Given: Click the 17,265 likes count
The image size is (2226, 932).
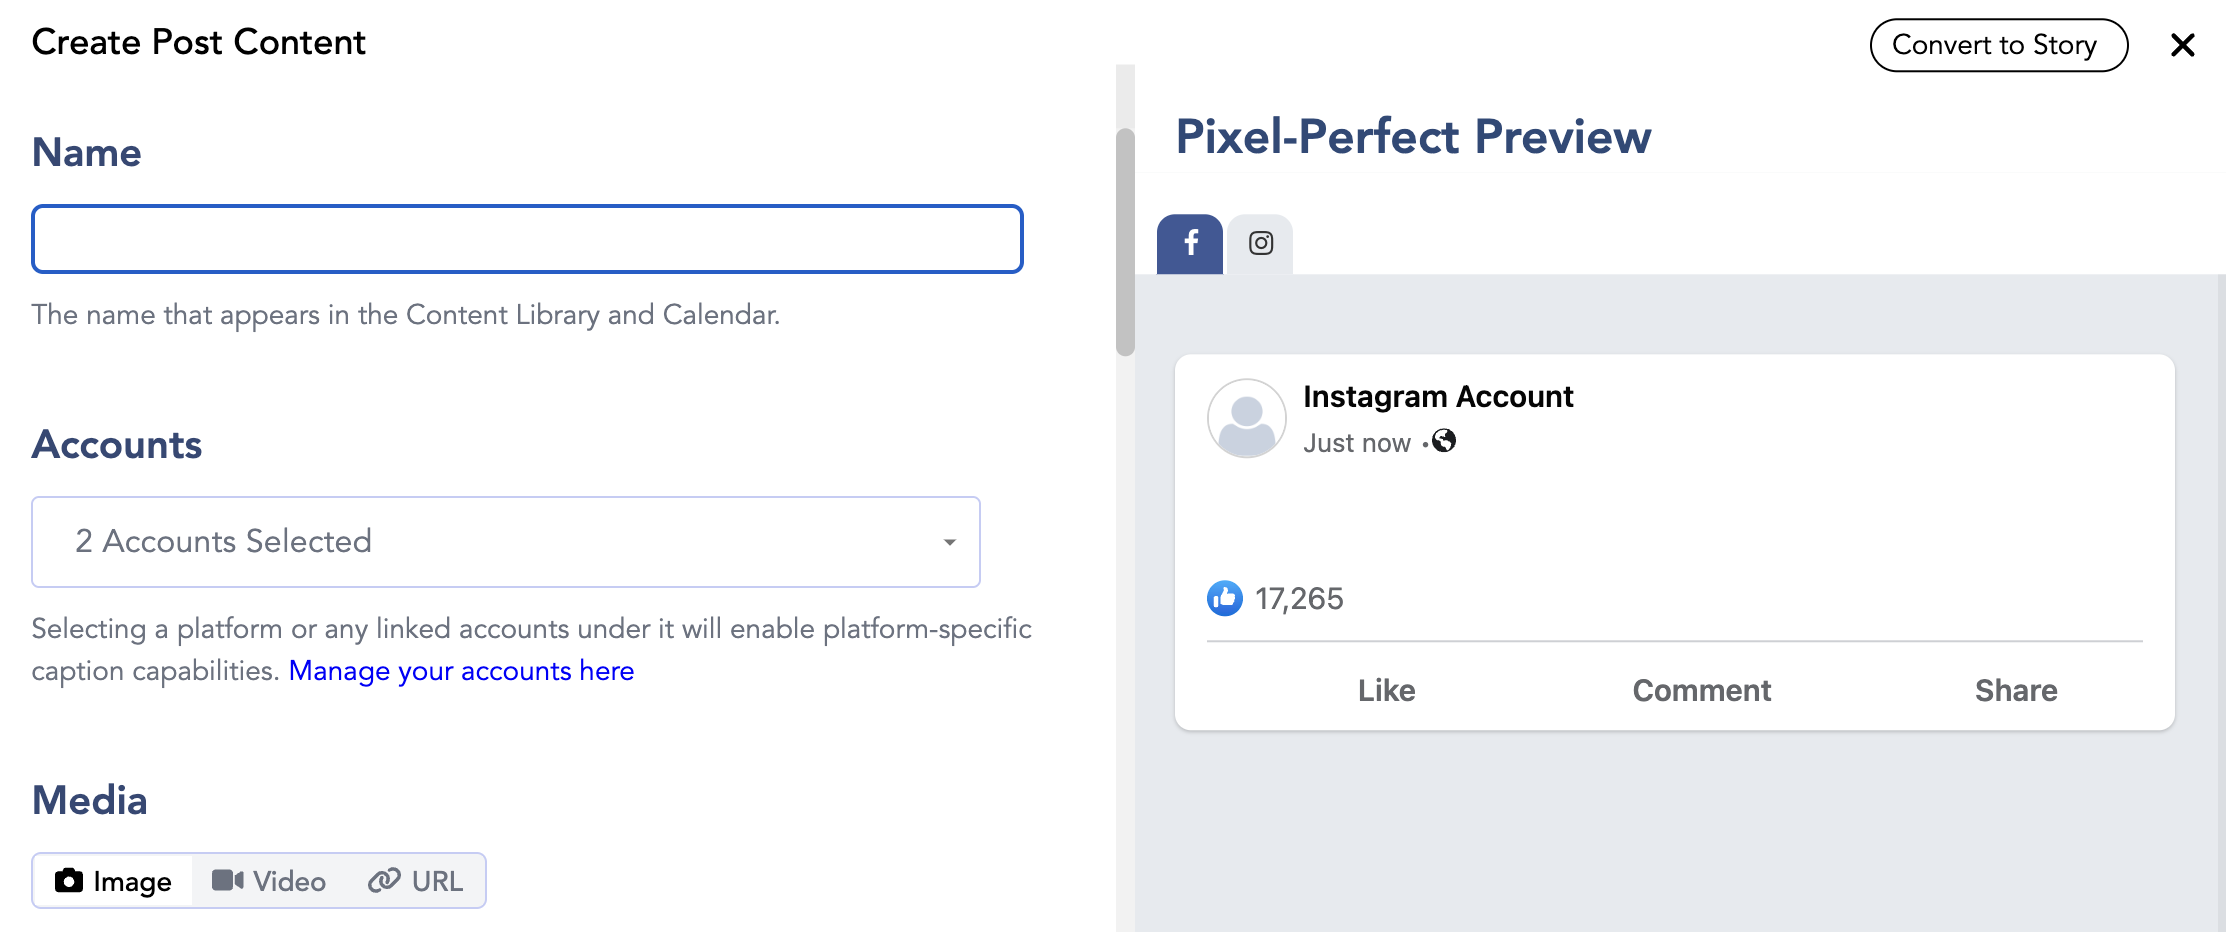Looking at the screenshot, I should [1299, 598].
